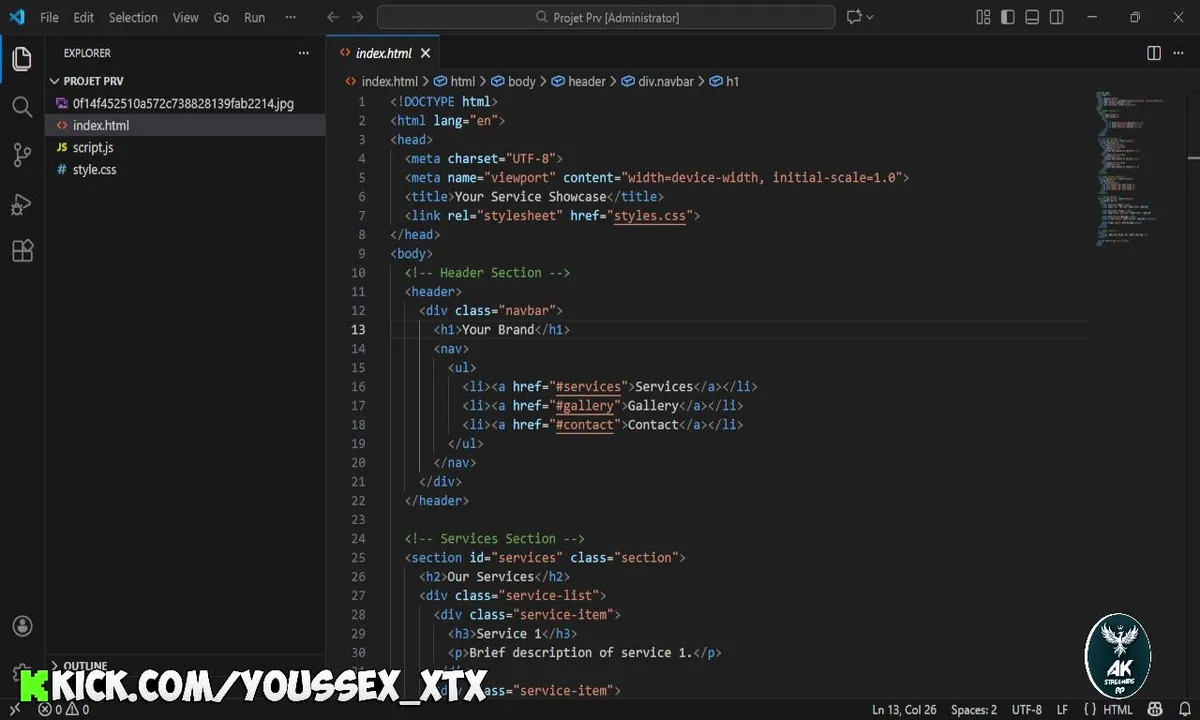Click the 'Your Brand' heading text

tap(498, 329)
